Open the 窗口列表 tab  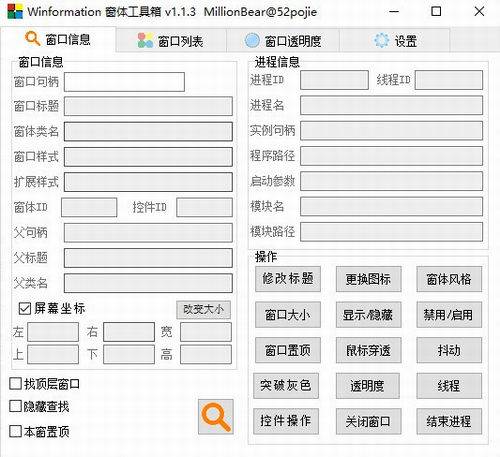pyautogui.click(x=171, y=41)
